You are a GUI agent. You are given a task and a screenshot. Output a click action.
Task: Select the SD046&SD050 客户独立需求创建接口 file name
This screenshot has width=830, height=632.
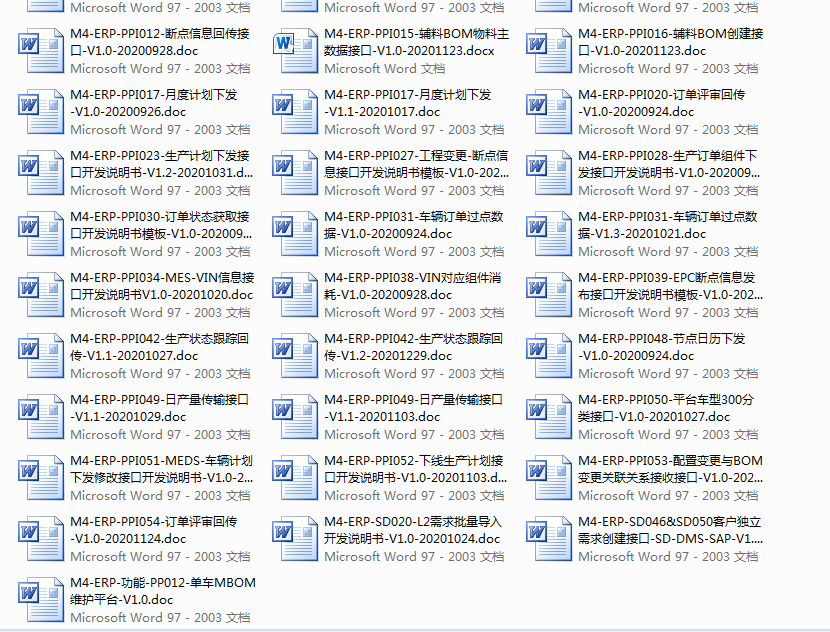pos(670,530)
